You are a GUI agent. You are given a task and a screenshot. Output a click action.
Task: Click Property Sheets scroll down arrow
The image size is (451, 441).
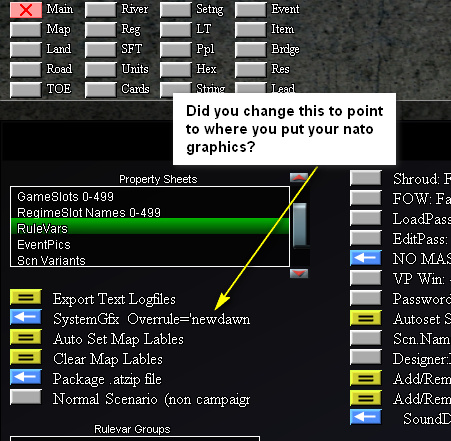tap(299, 273)
